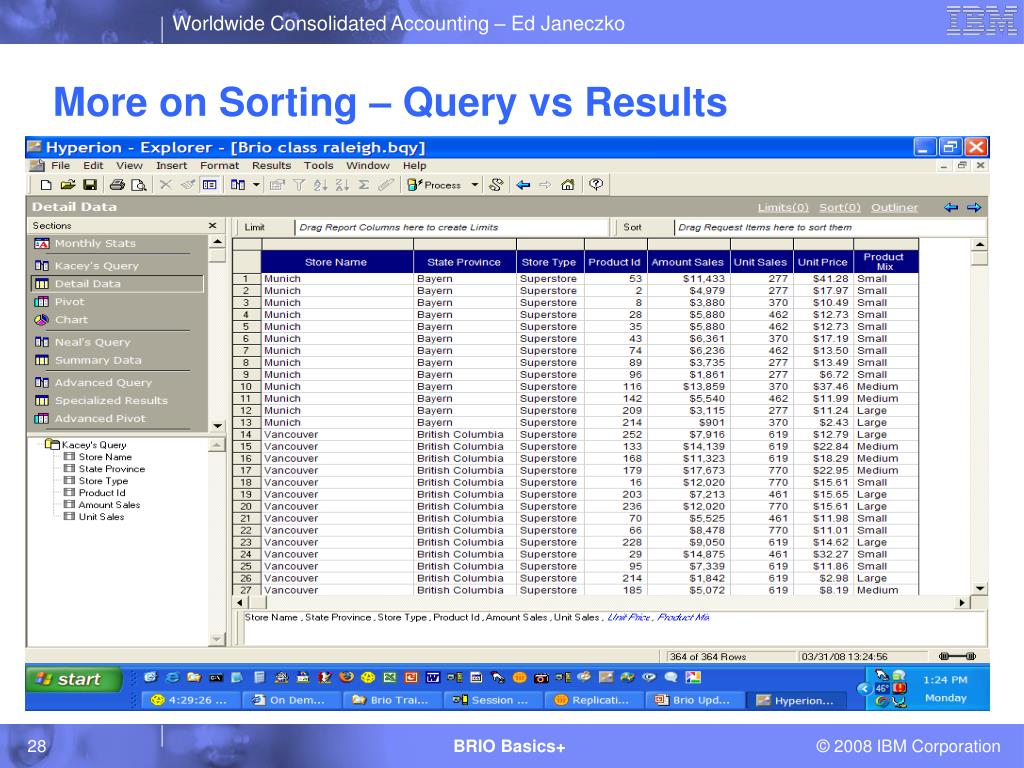Click the Delete X toolbar icon
Viewport: 1024px width, 768px height.
pos(166,185)
